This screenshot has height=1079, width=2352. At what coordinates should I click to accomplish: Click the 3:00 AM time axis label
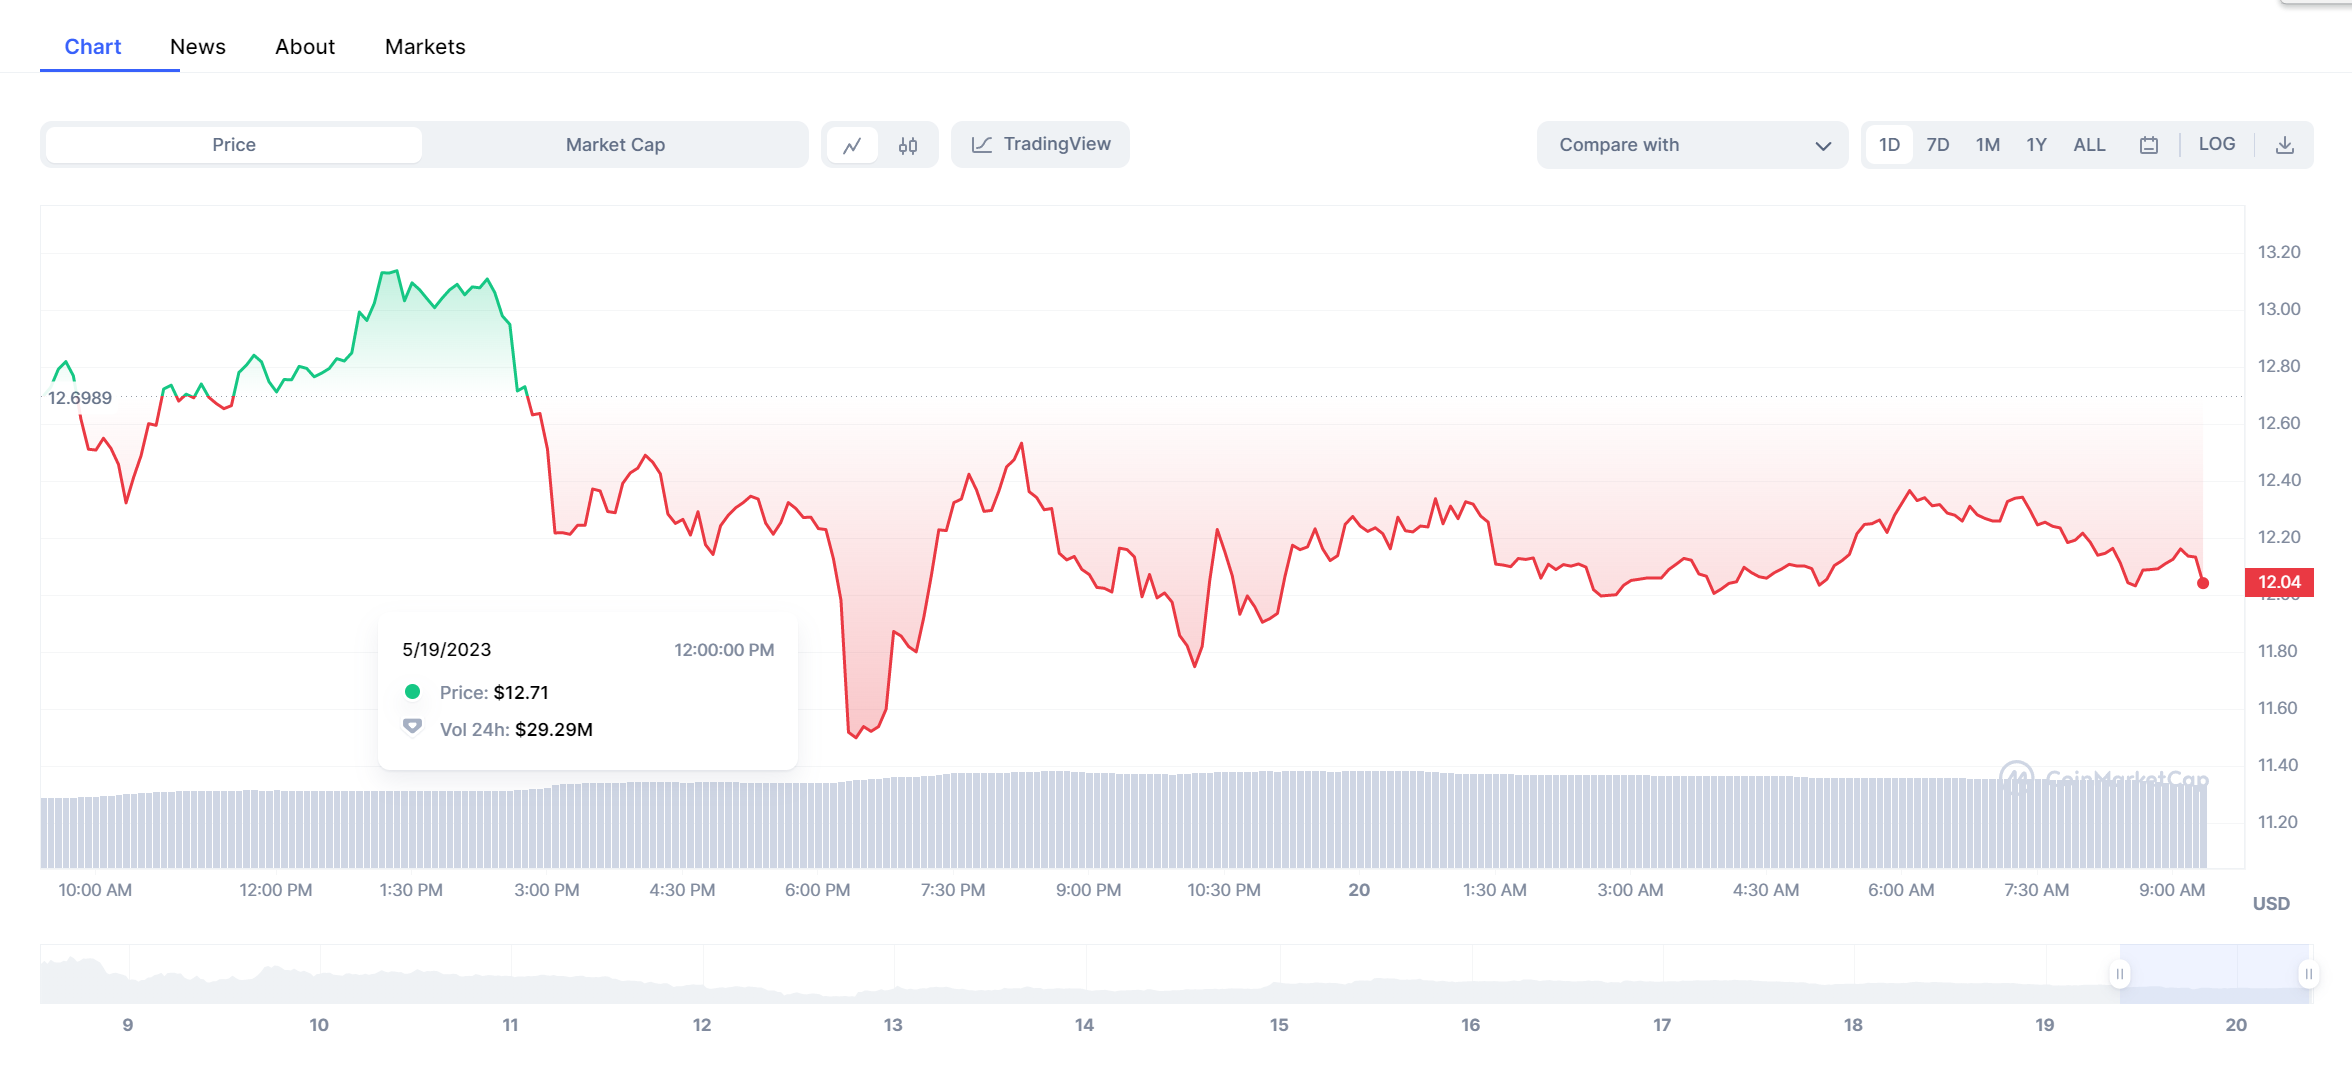pyautogui.click(x=1630, y=890)
